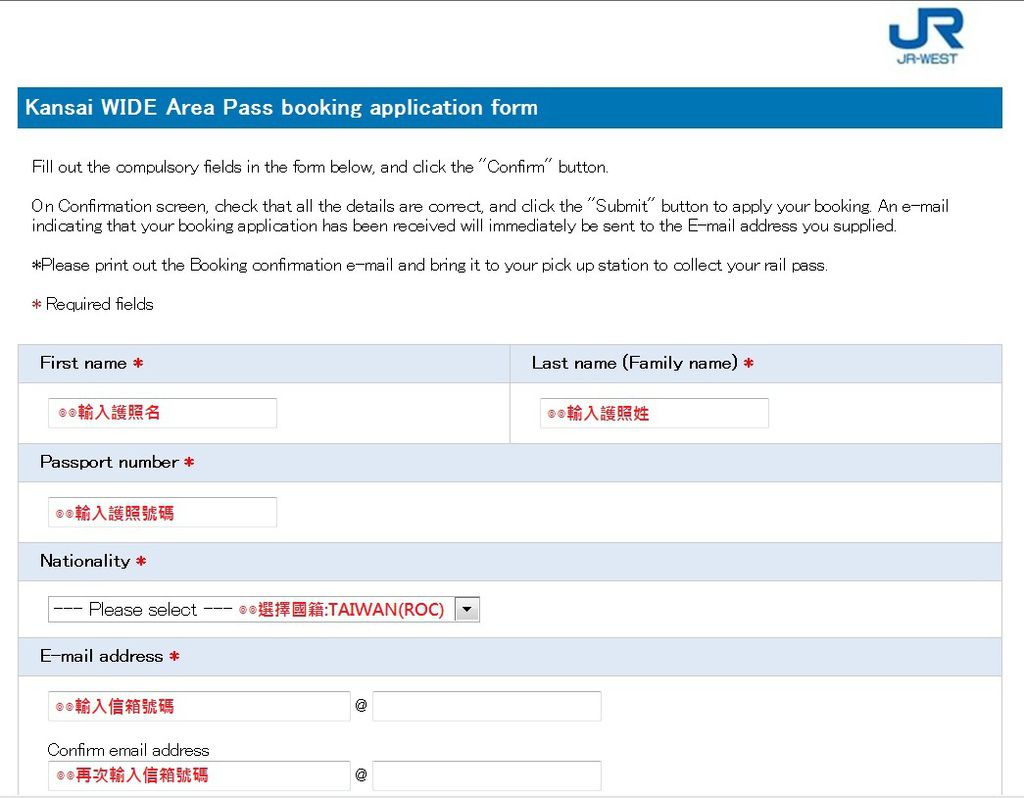Click the 'First name' label

click(x=83, y=363)
